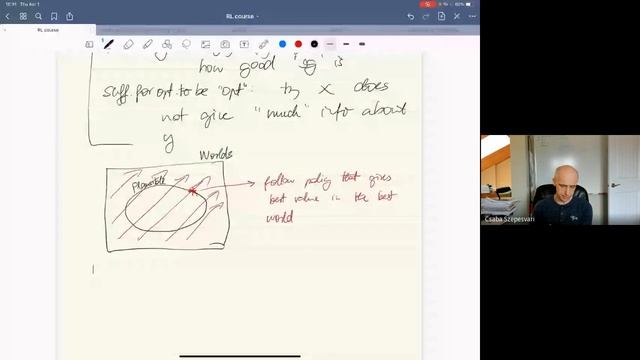Pick the black pen color
Screen dimensions: 640x360
[x=314, y=44]
